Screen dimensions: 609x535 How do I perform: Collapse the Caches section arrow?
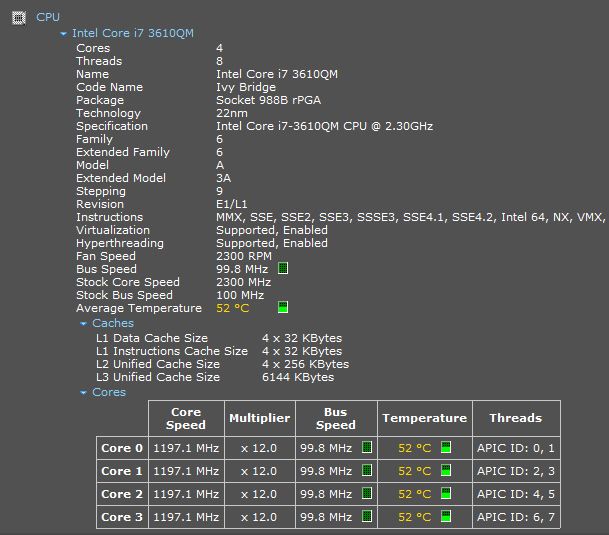[84, 324]
